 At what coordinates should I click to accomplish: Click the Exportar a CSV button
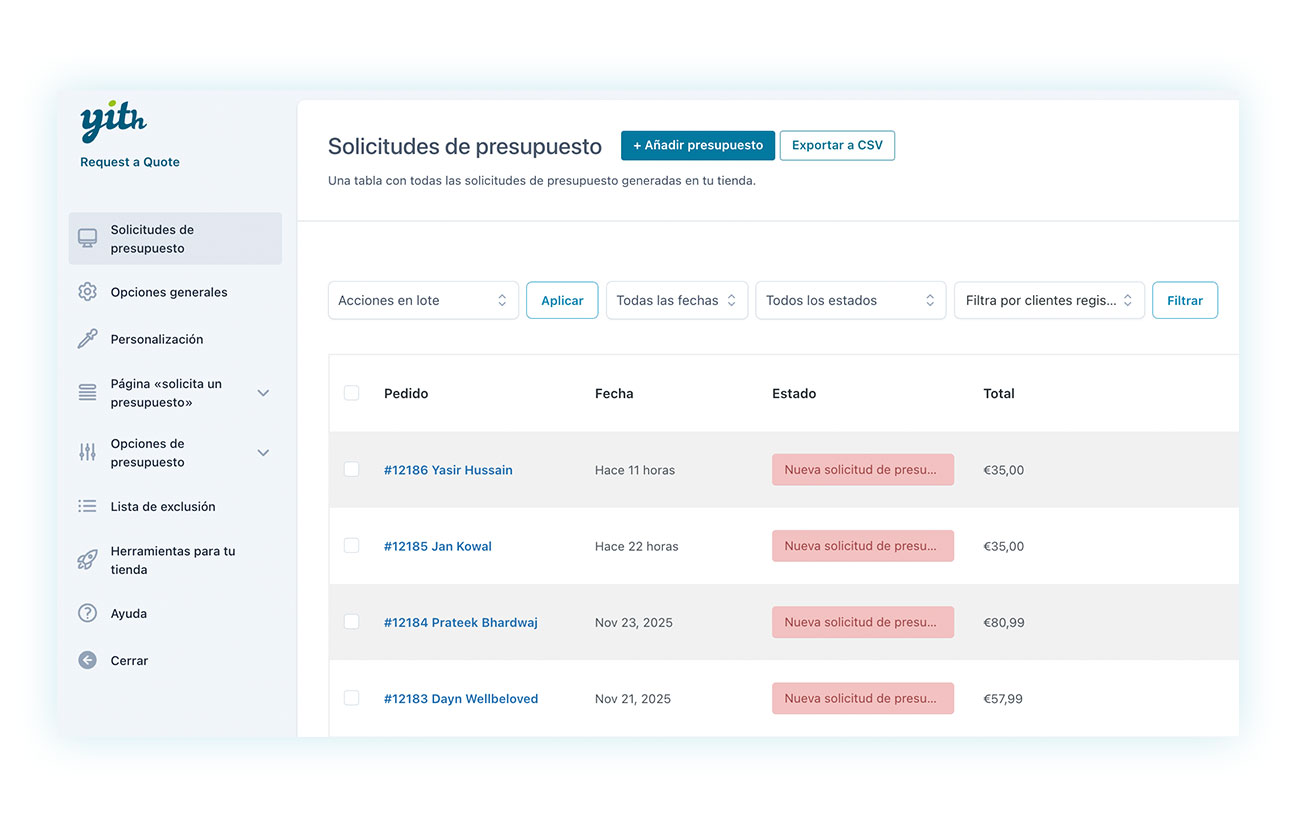coord(837,146)
